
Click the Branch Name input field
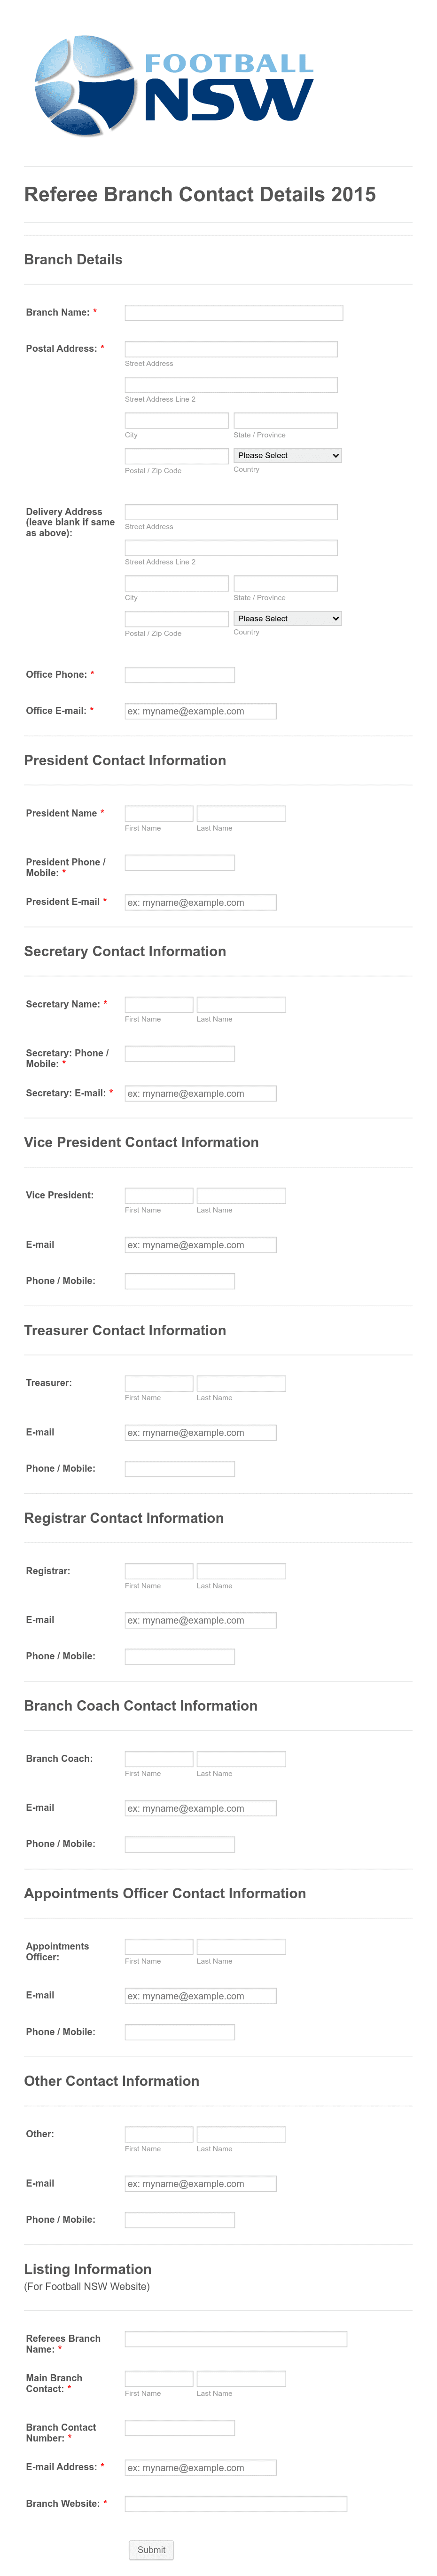pyautogui.click(x=232, y=312)
